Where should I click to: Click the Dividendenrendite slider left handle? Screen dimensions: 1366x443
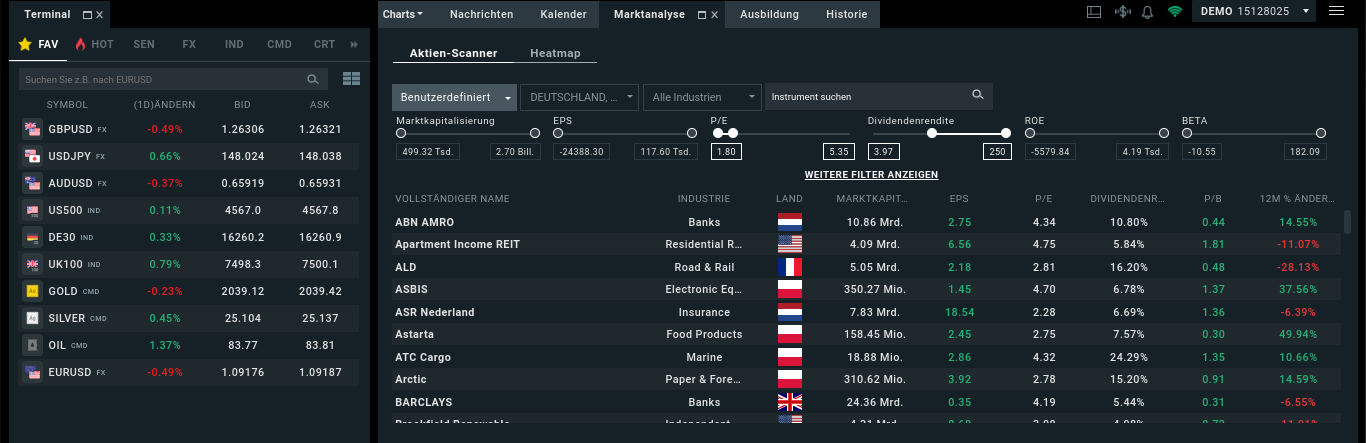coord(932,133)
